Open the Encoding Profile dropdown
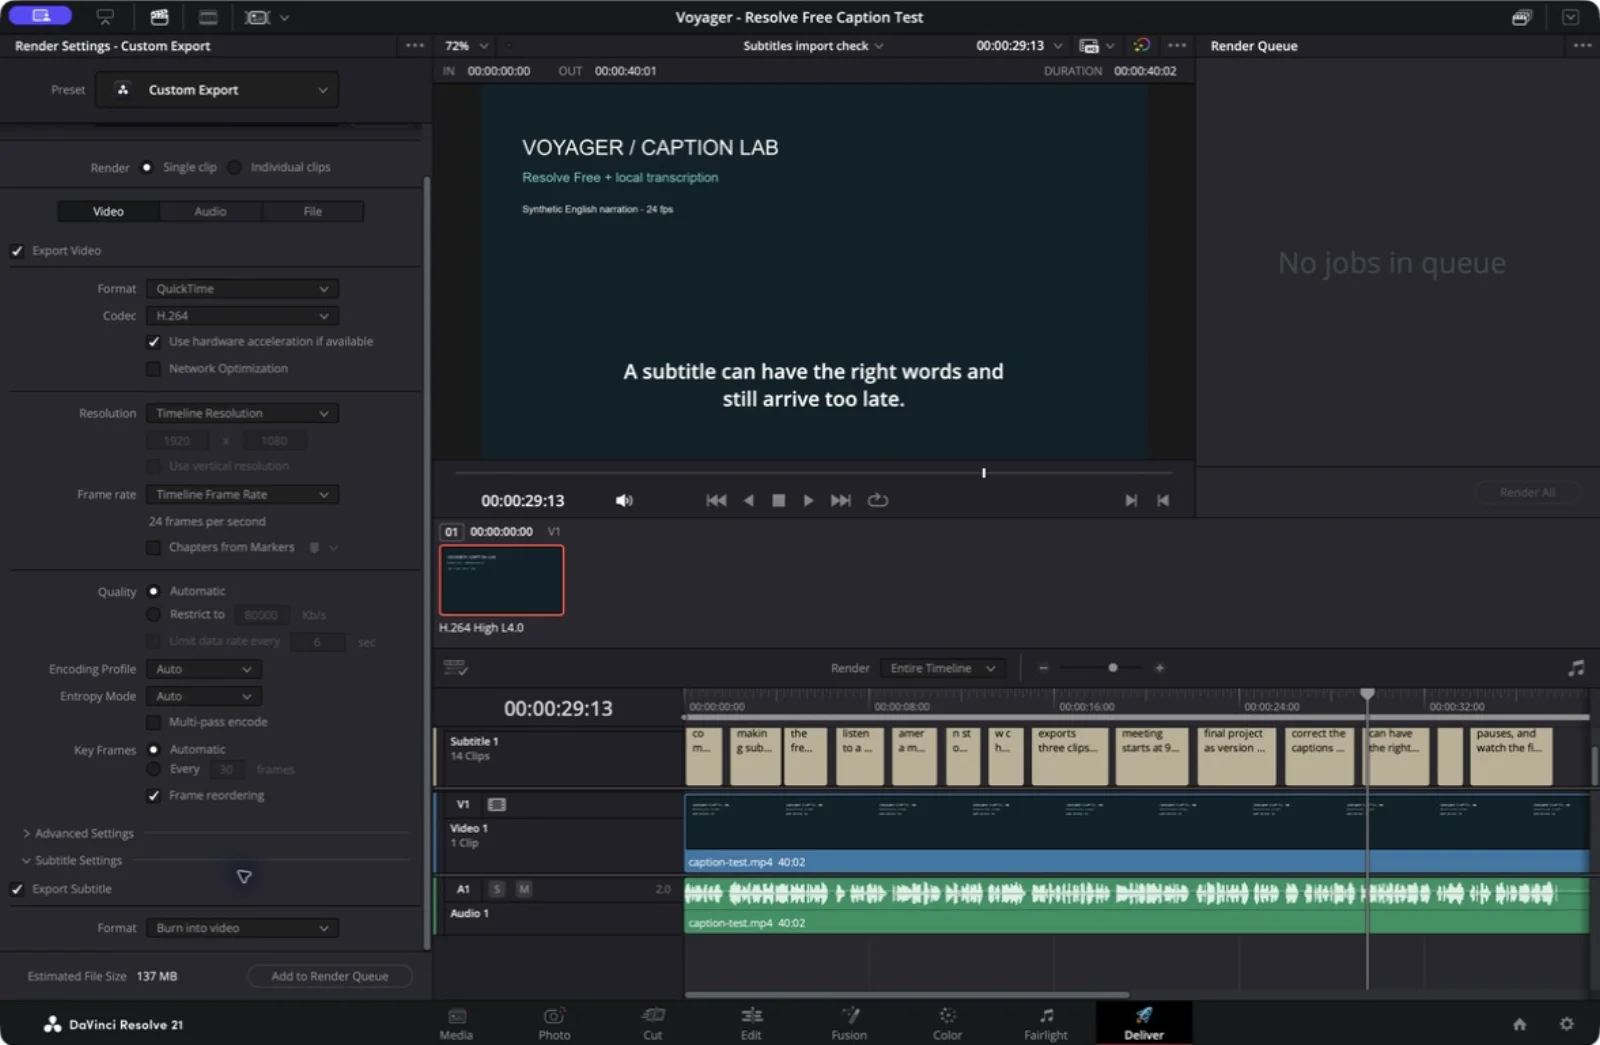Viewport: 1600px width, 1045px height. pos(204,669)
